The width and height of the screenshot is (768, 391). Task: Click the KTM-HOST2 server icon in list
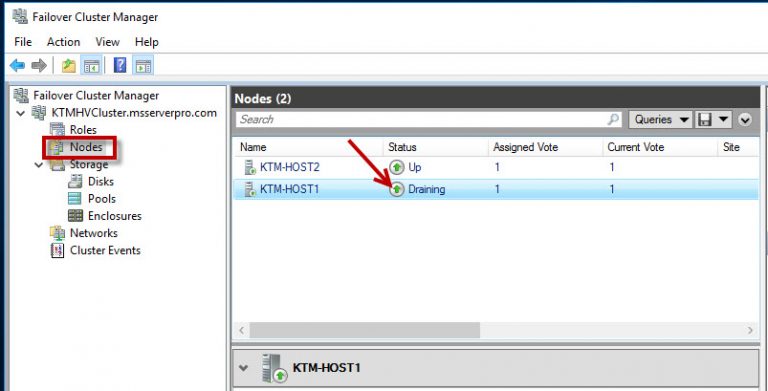click(x=250, y=167)
